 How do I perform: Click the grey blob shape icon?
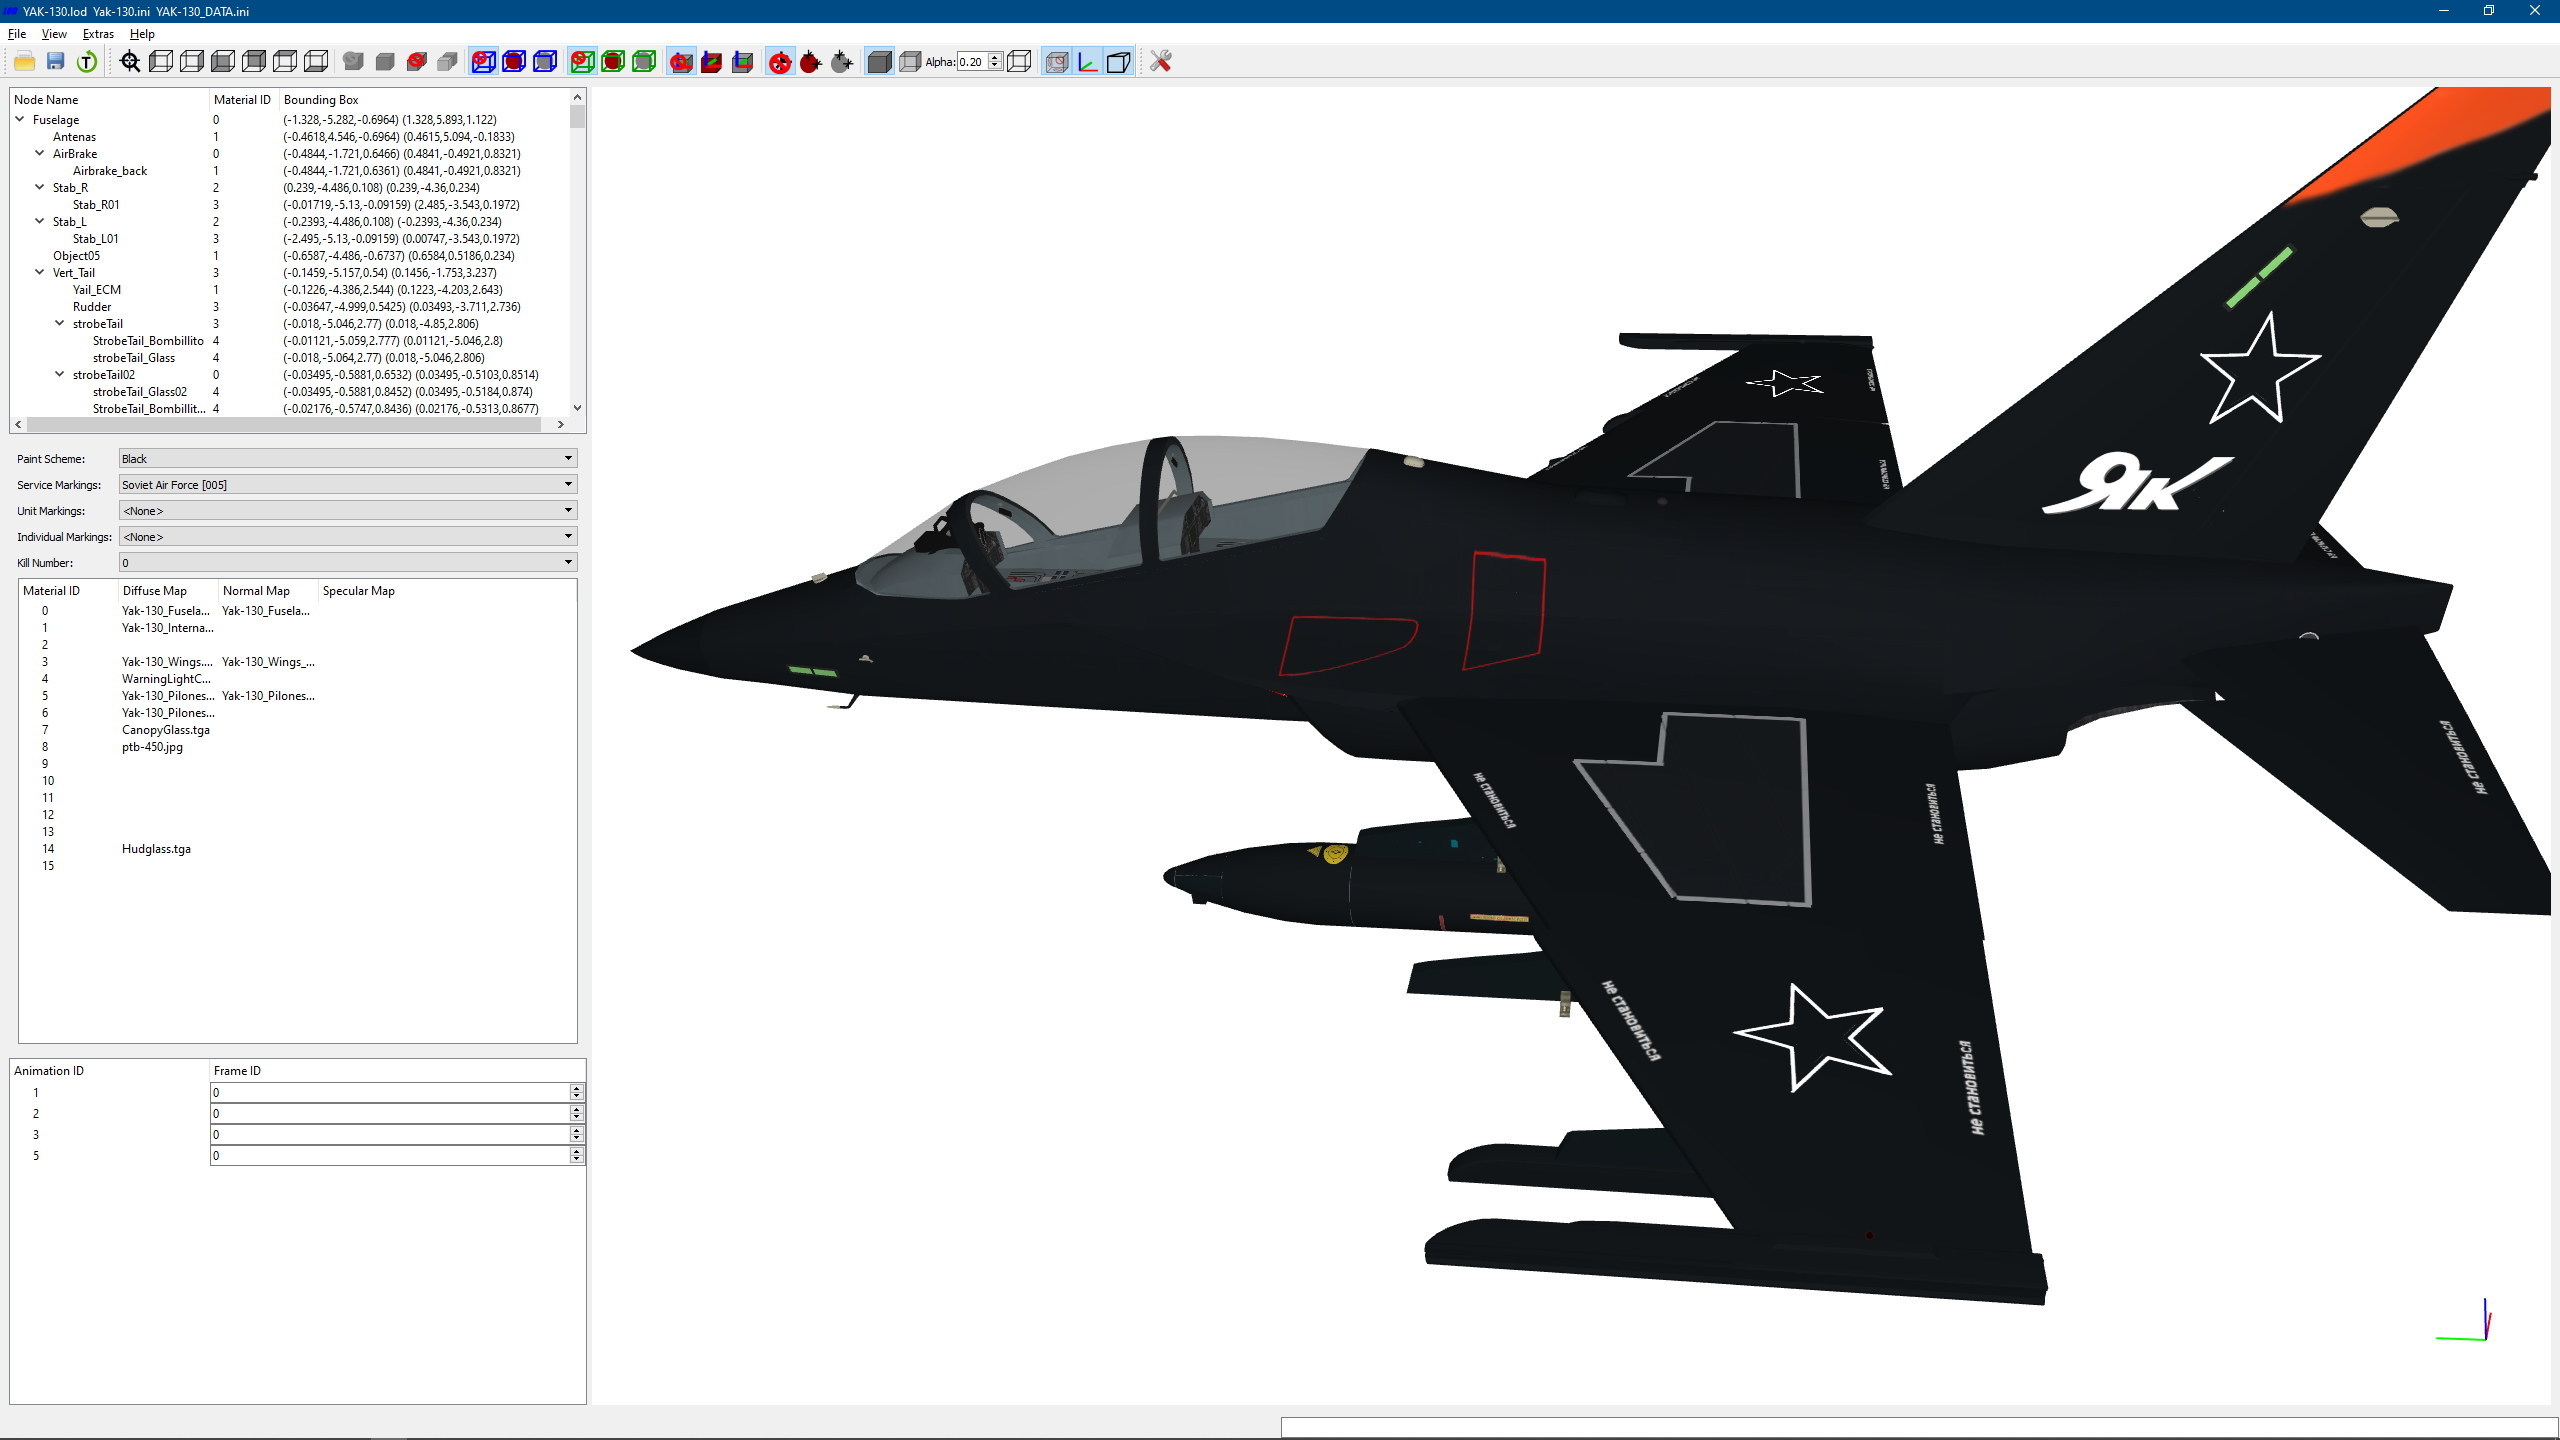point(353,62)
